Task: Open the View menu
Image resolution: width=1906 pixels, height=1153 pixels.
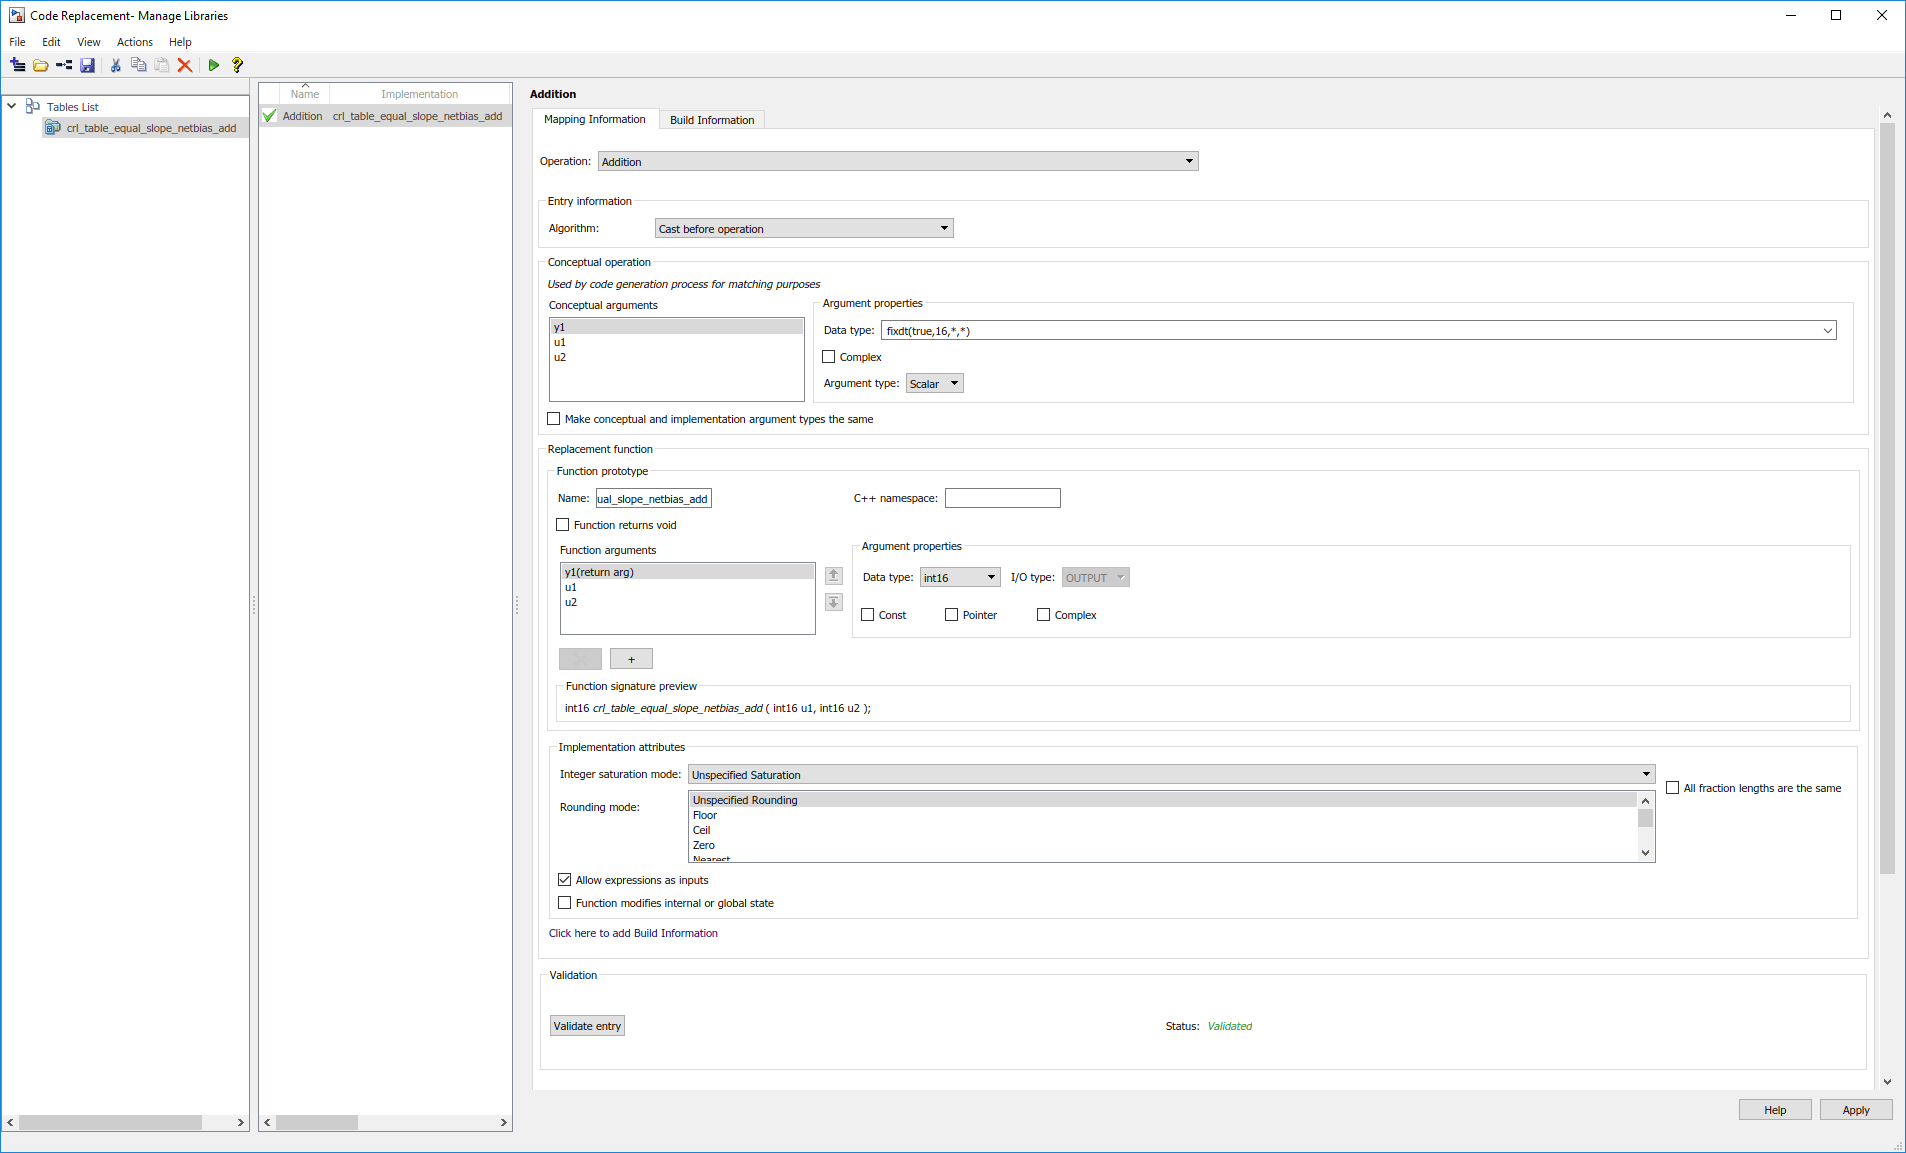Action: tap(89, 42)
